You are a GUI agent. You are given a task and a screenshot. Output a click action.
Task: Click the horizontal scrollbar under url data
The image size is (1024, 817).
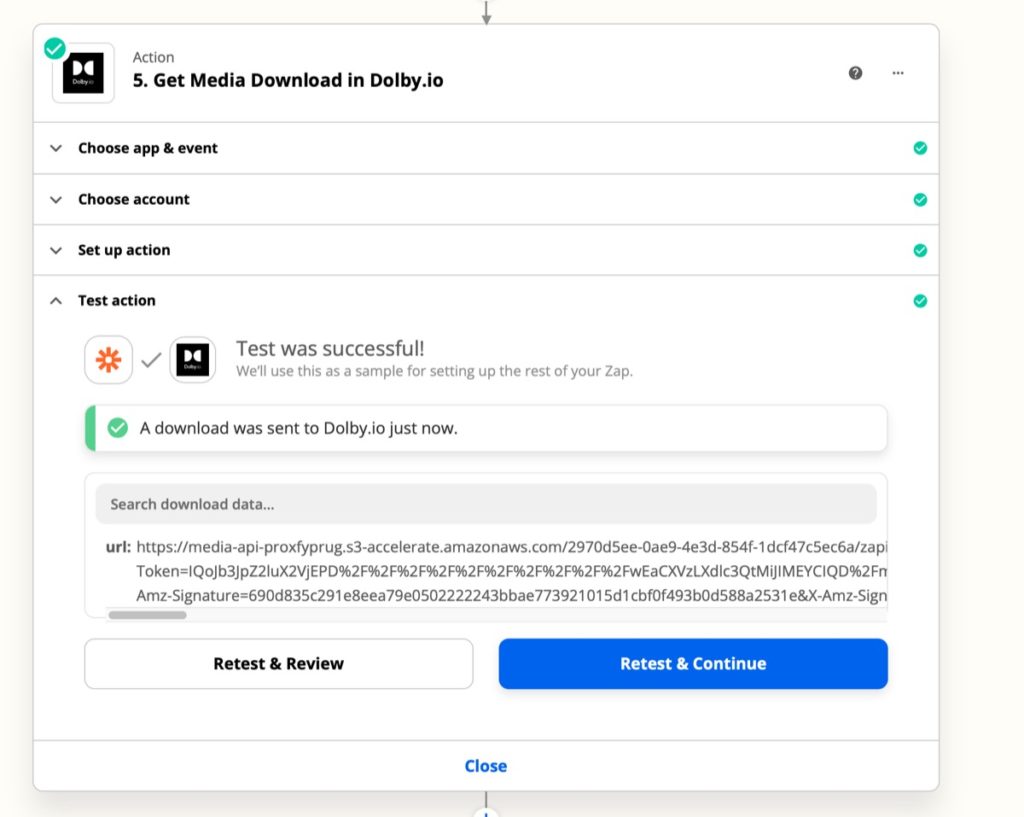click(148, 615)
